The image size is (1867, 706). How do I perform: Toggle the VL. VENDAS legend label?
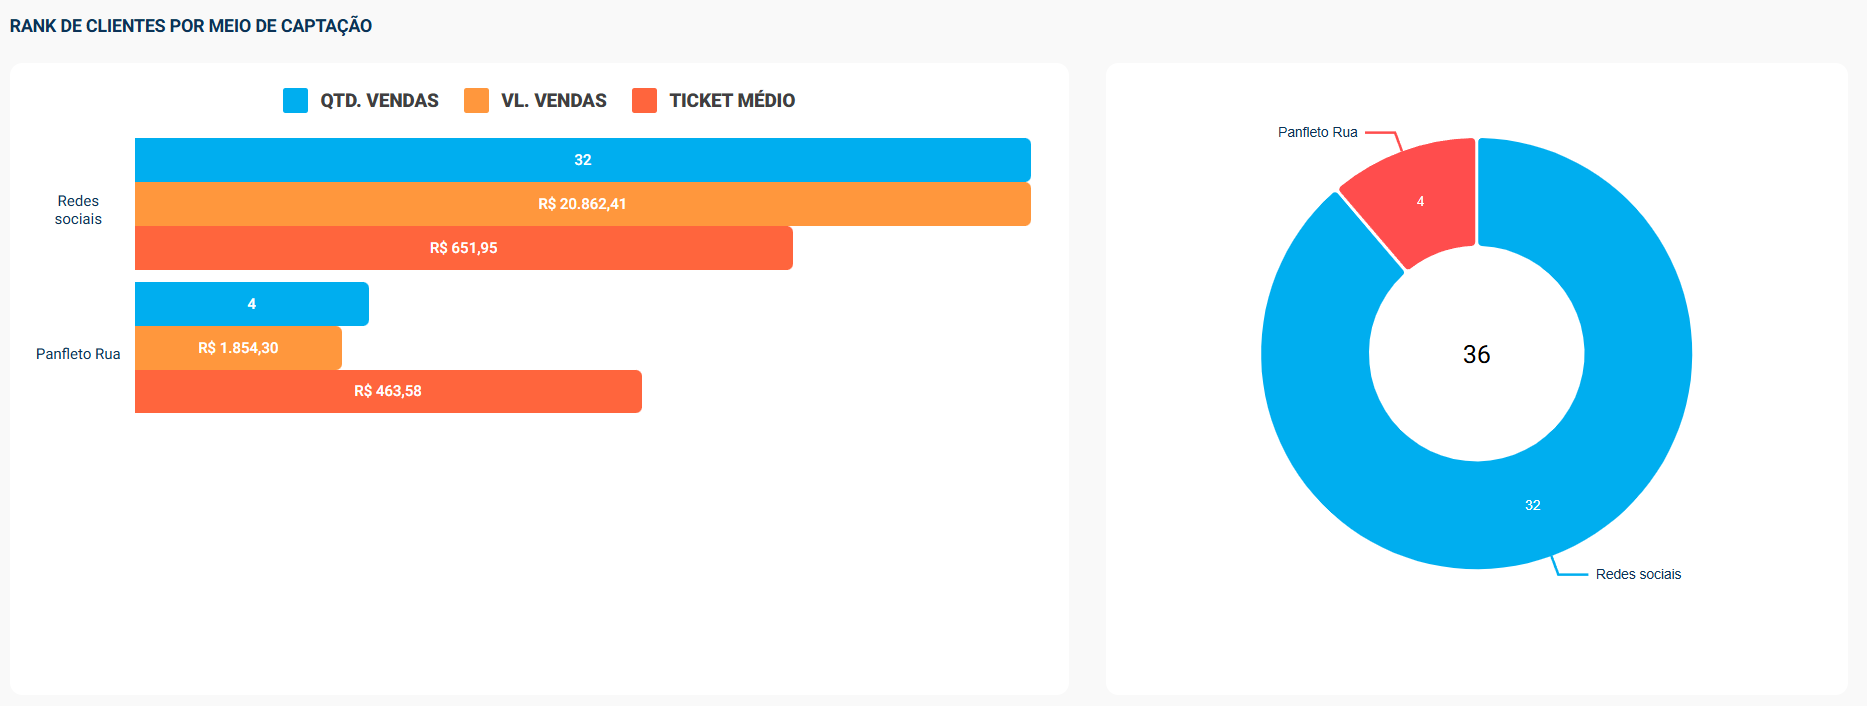pyautogui.click(x=553, y=100)
